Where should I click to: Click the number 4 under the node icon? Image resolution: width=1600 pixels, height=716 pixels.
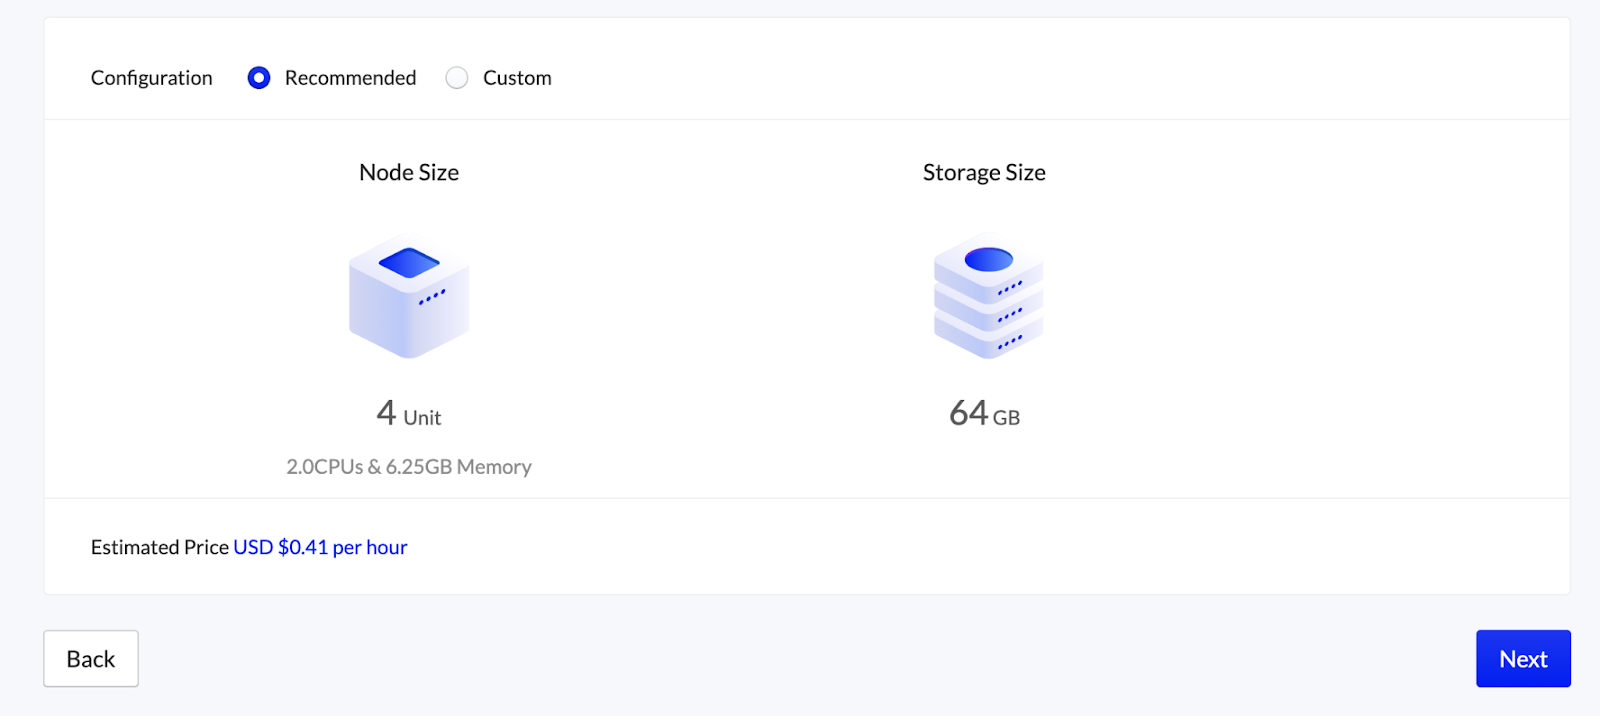[386, 413]
